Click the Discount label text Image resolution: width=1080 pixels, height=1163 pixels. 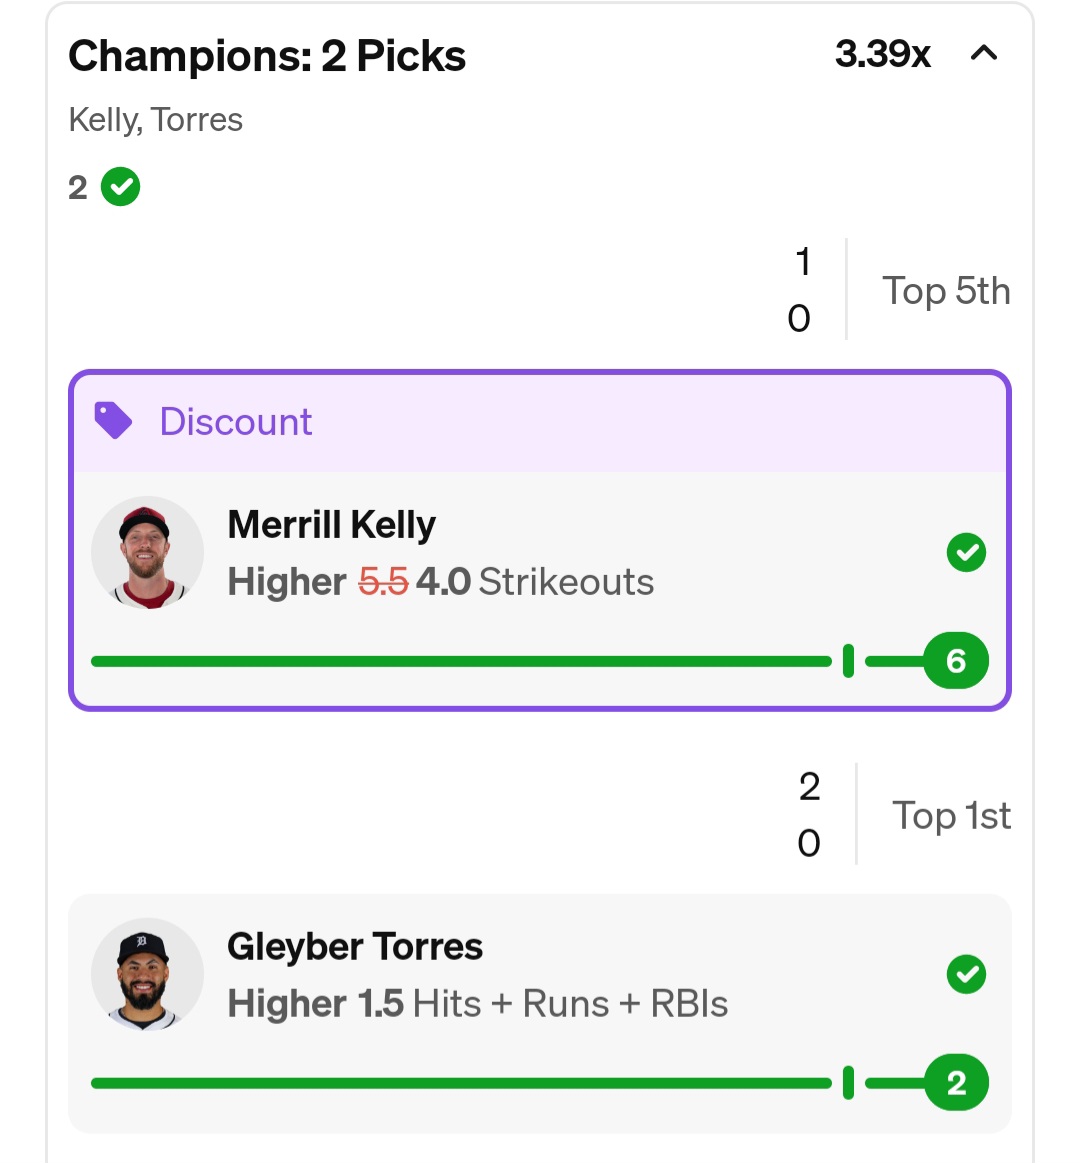(236, 422)
